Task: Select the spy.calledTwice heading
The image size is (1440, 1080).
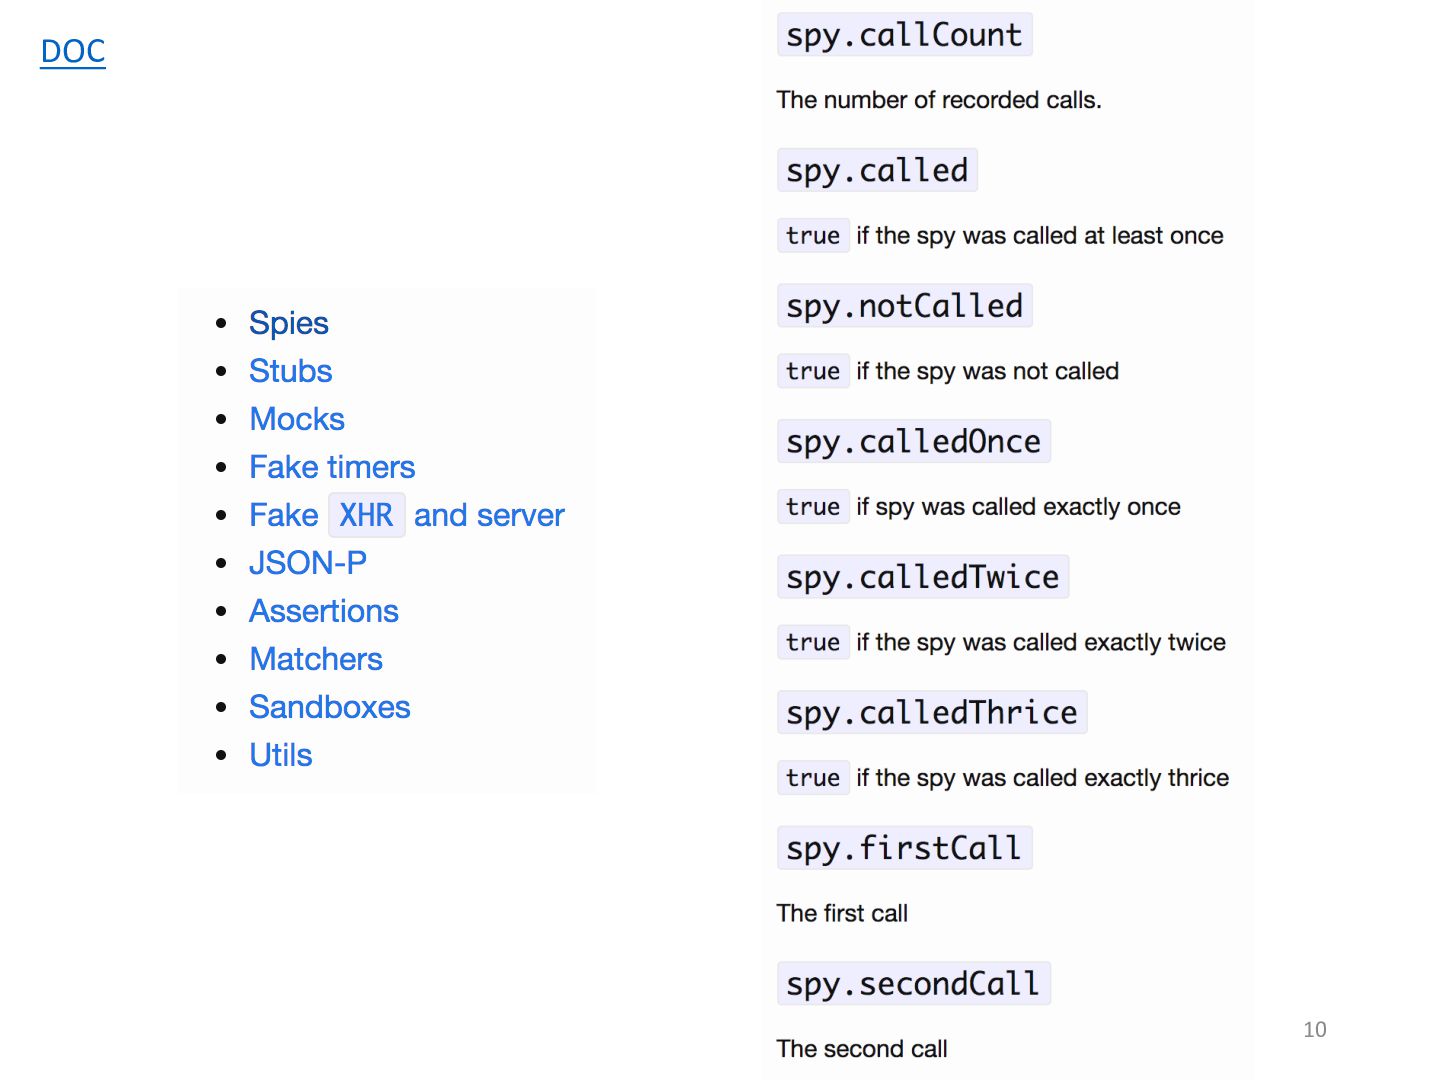Action: coord(922,577)
